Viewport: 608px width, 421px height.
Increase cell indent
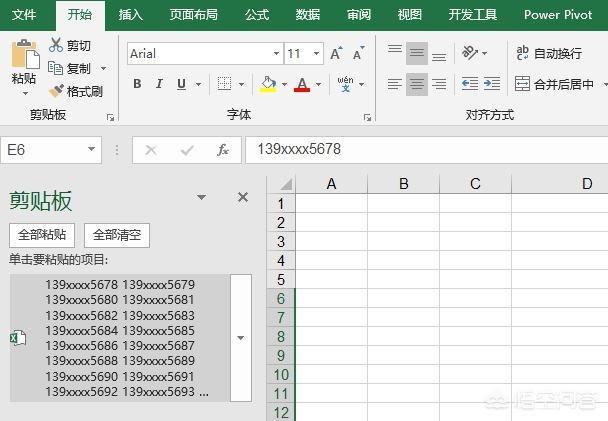click(492, 84)
